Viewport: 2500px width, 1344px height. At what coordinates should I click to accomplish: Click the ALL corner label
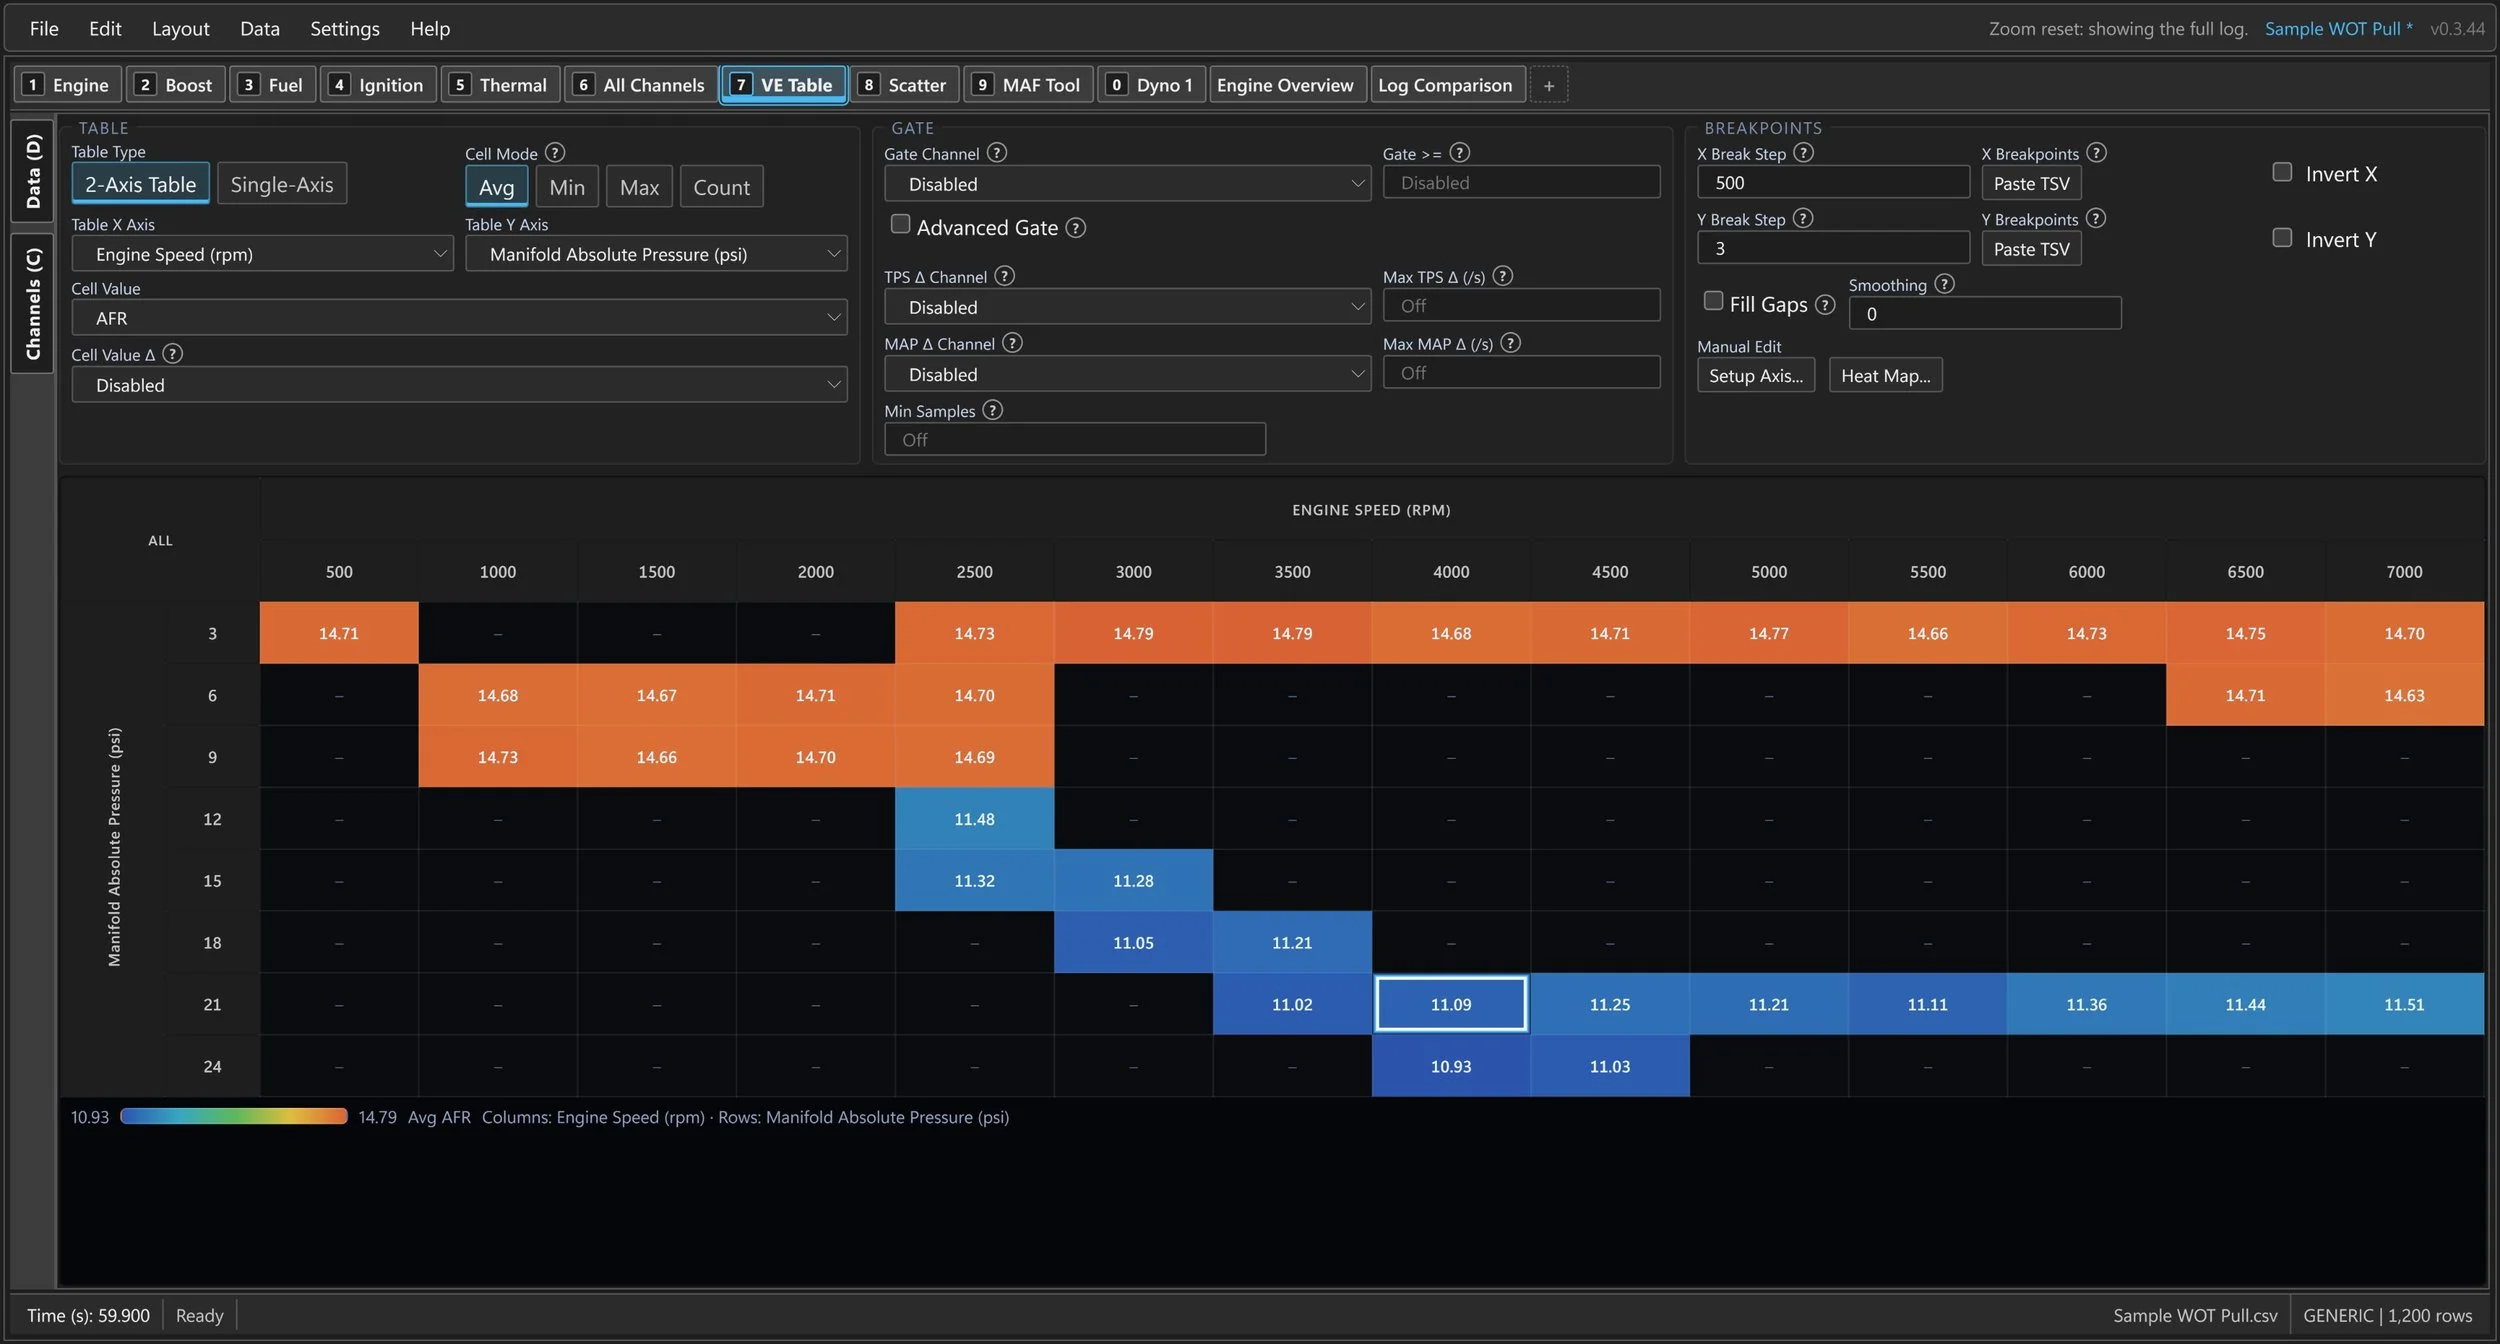point(160,540)
